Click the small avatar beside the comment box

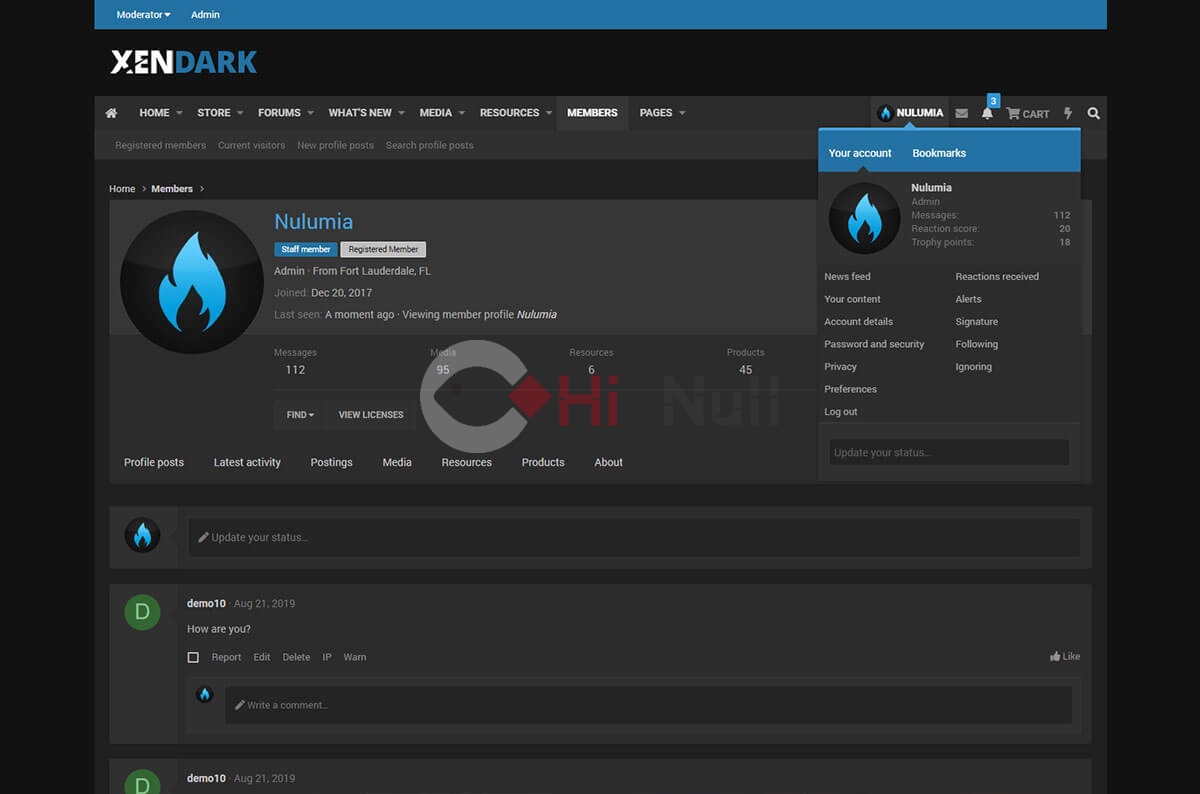point(205,694)
